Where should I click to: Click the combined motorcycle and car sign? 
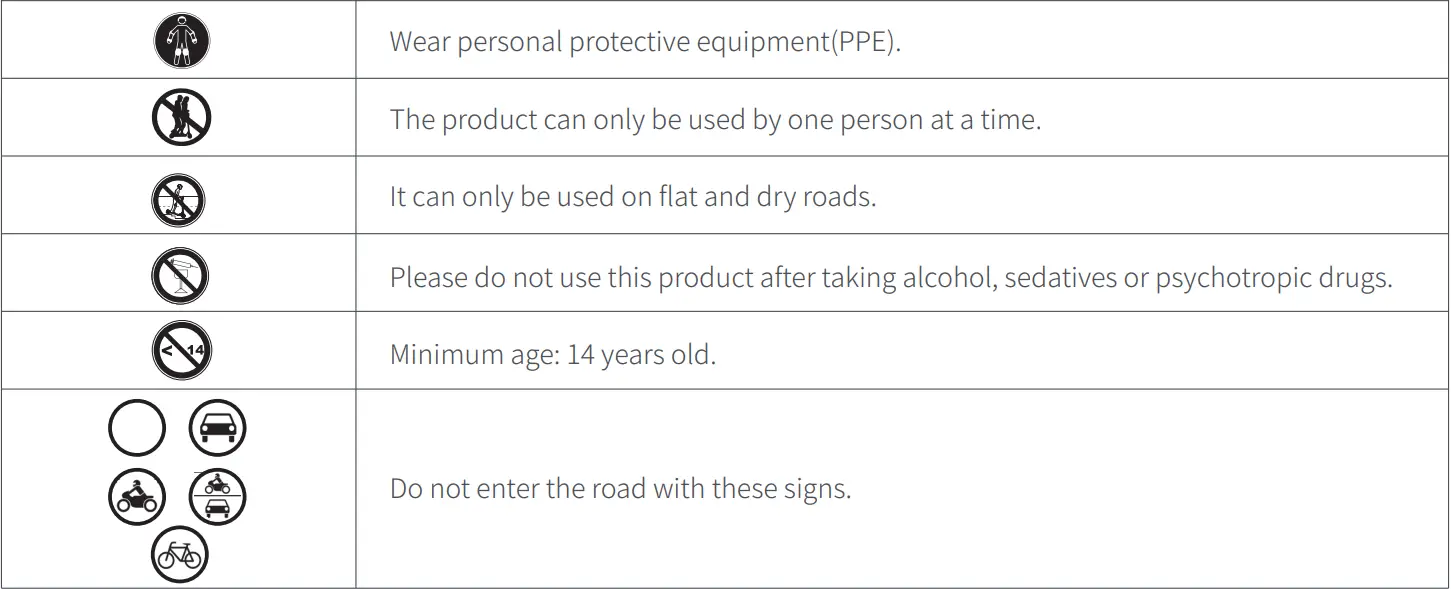click(217, 495)
